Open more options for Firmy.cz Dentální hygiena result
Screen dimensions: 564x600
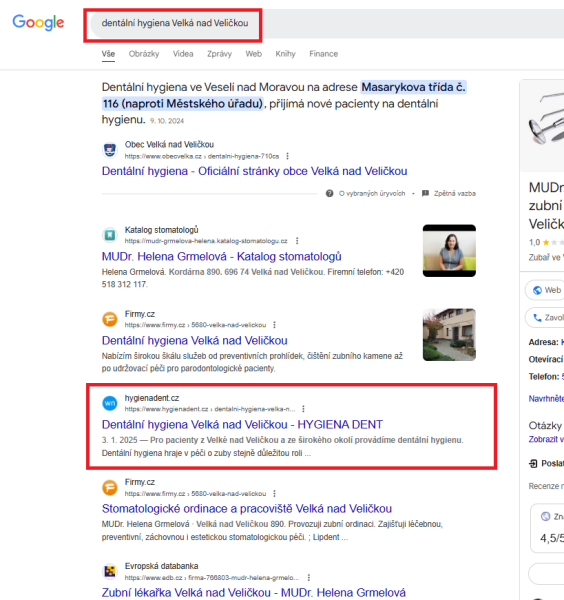point(274,325)
